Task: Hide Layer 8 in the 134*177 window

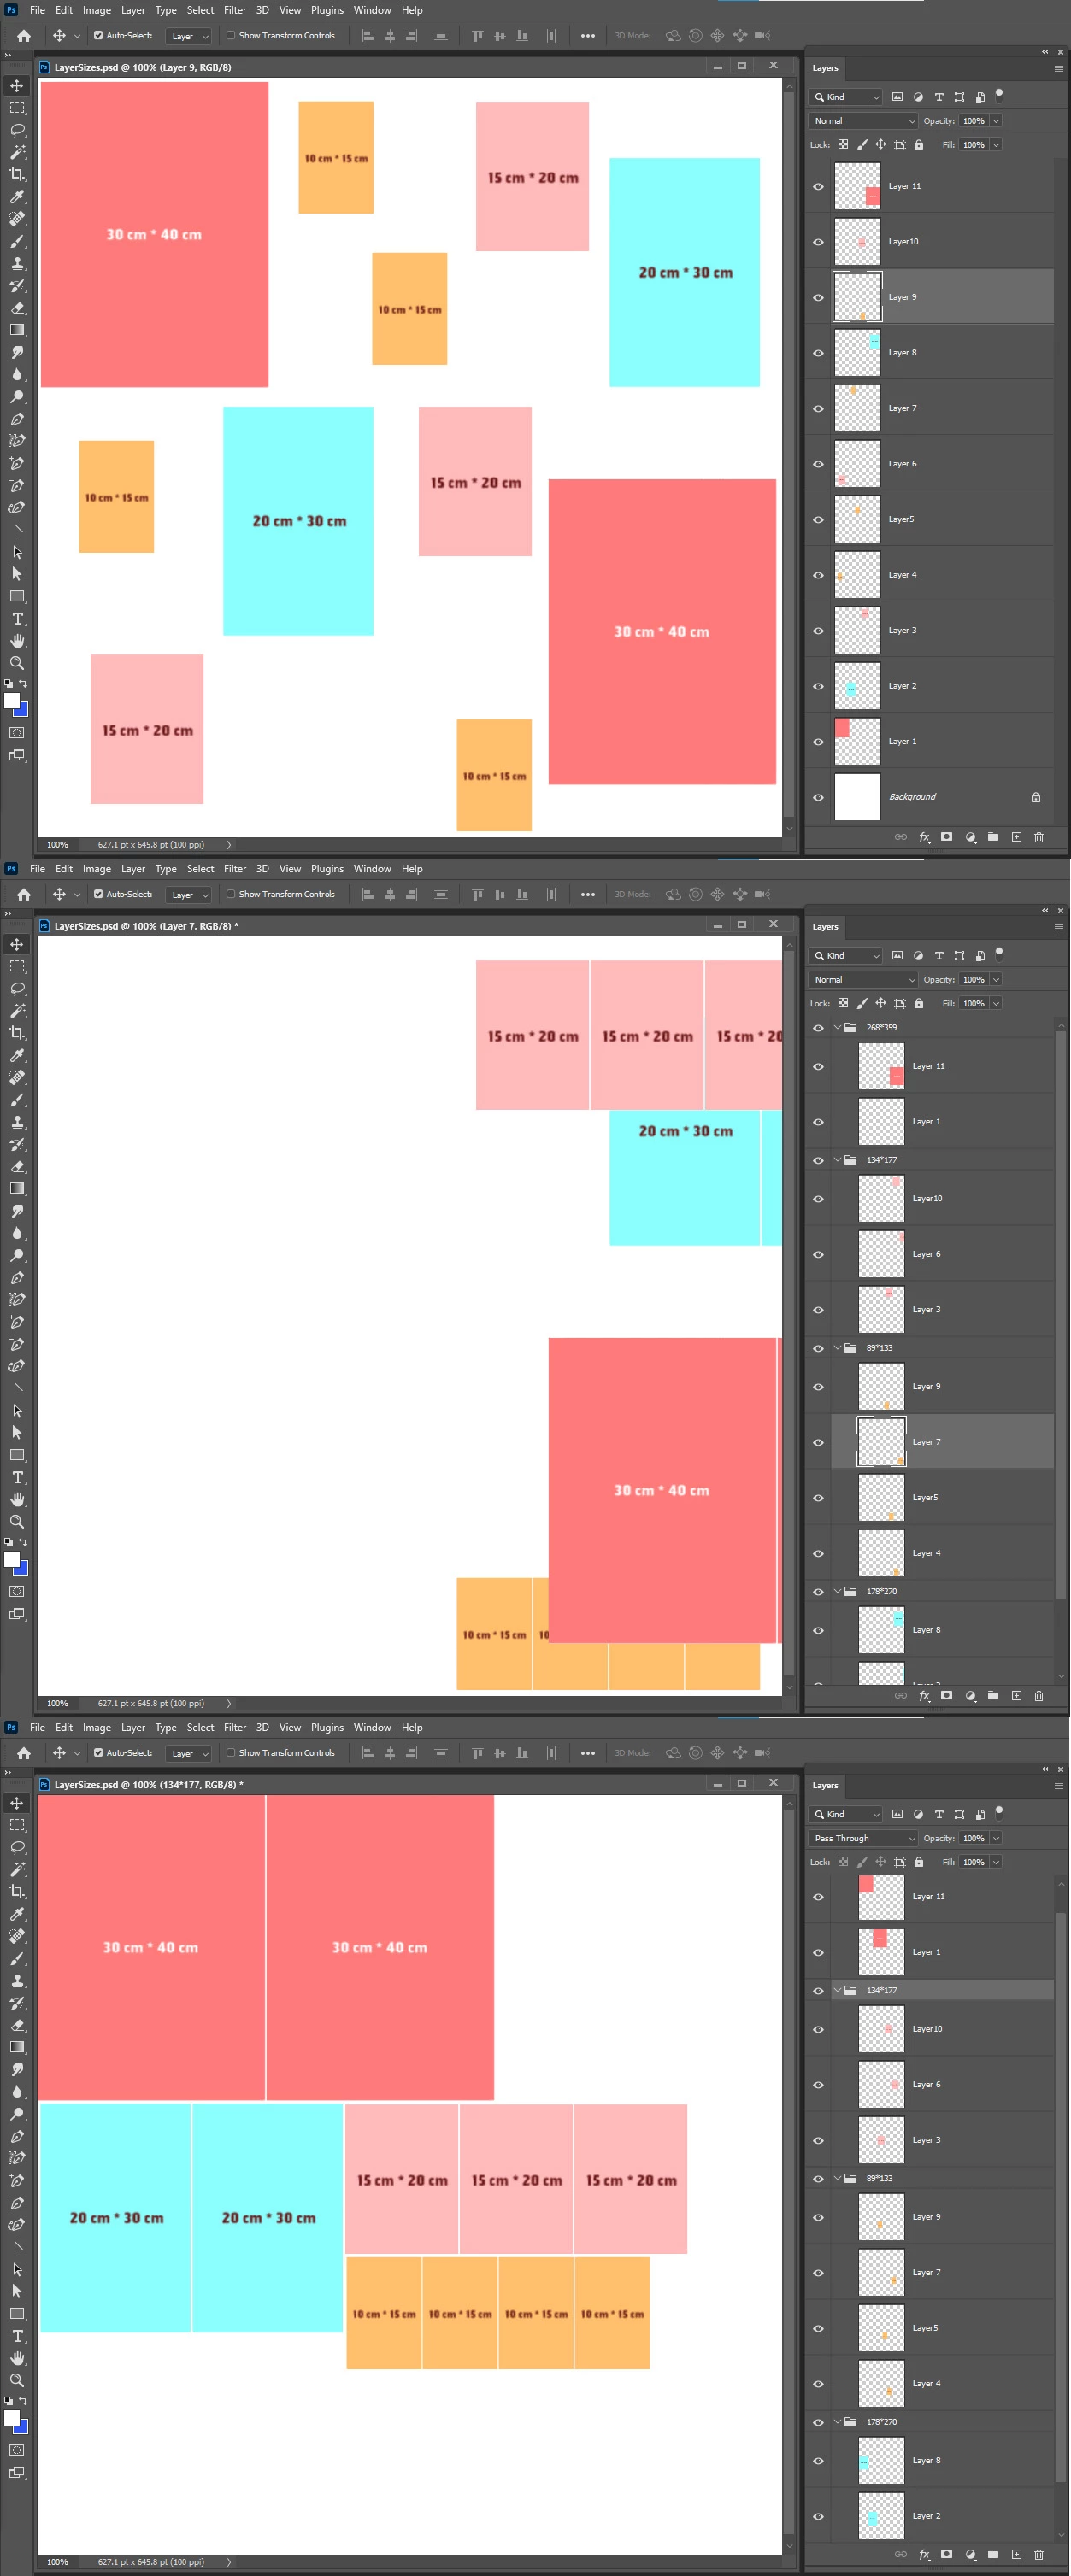Action: 818,2460
